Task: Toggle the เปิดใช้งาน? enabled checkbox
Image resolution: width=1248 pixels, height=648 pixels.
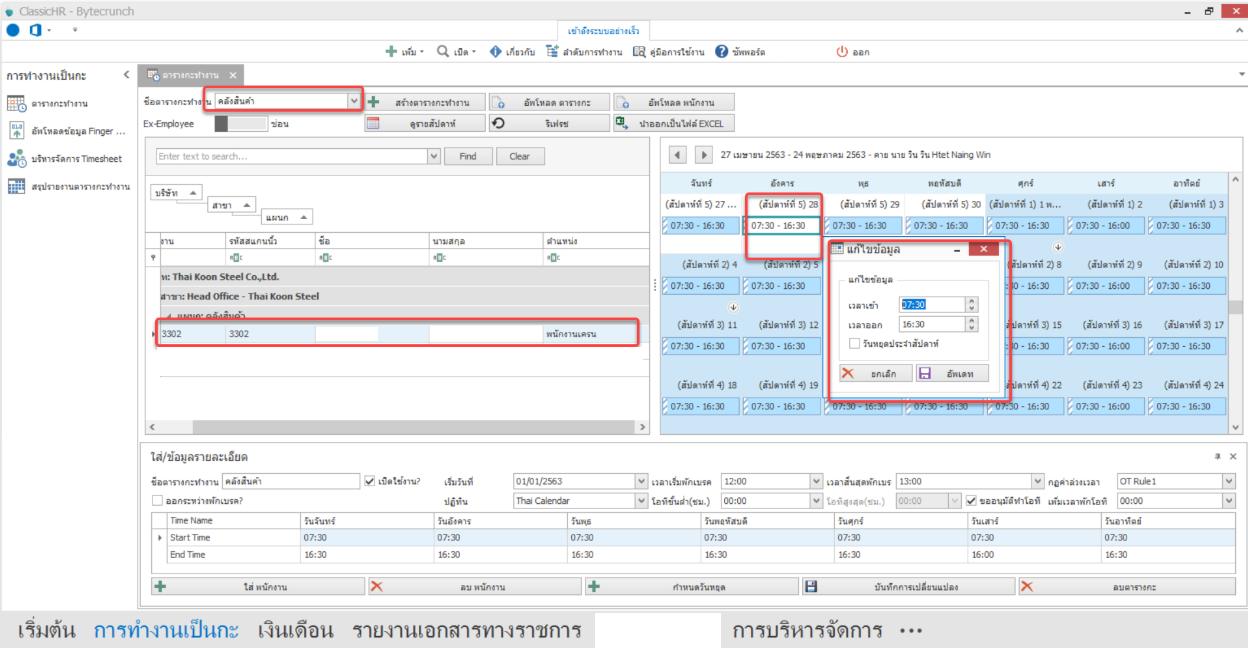Action: [370, 481]
